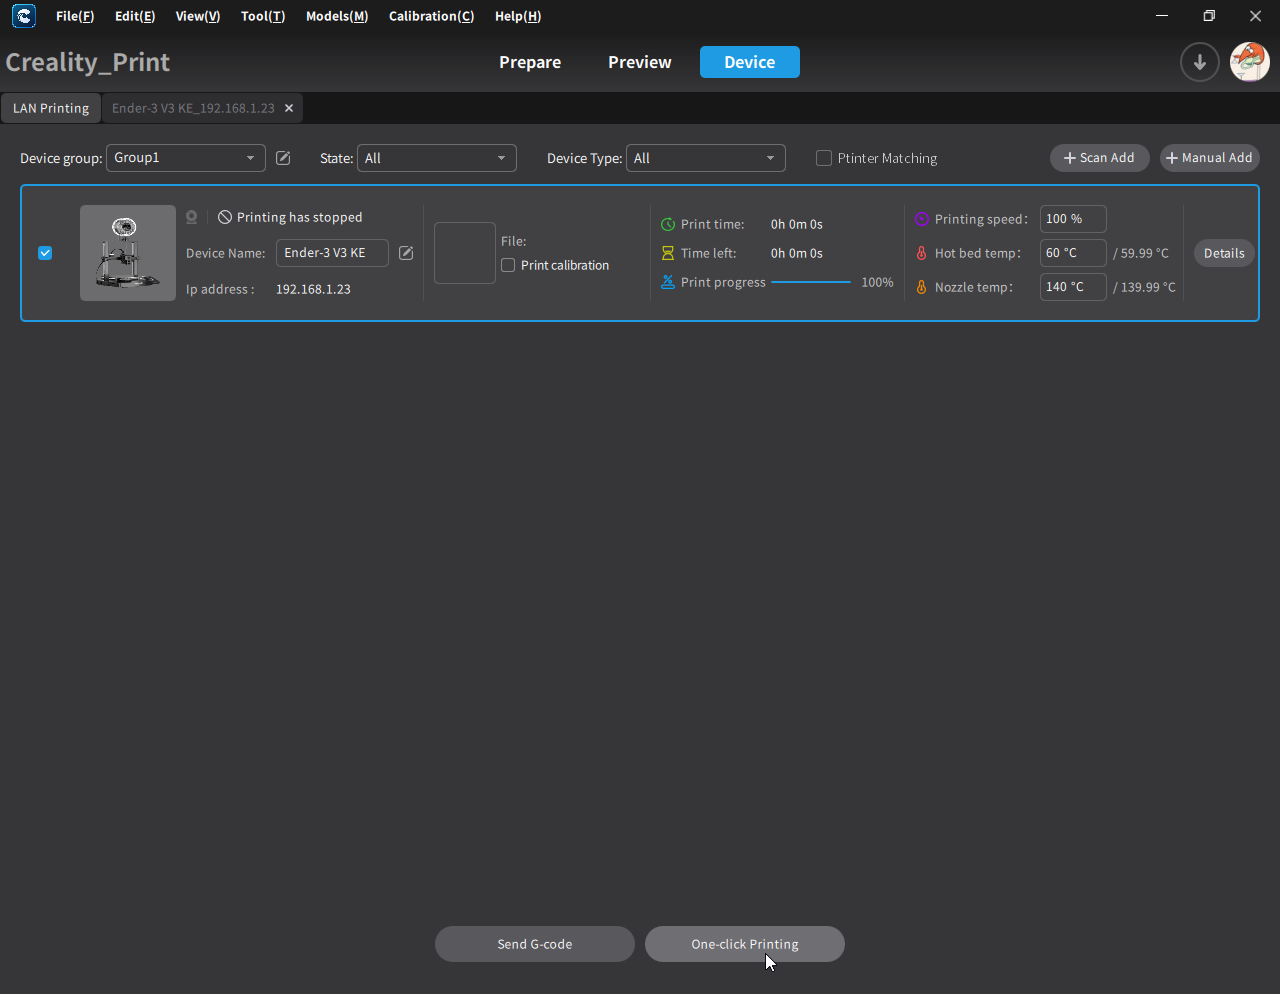Toggle the Ptinter Matching checkbox

[x=824, y=158]
